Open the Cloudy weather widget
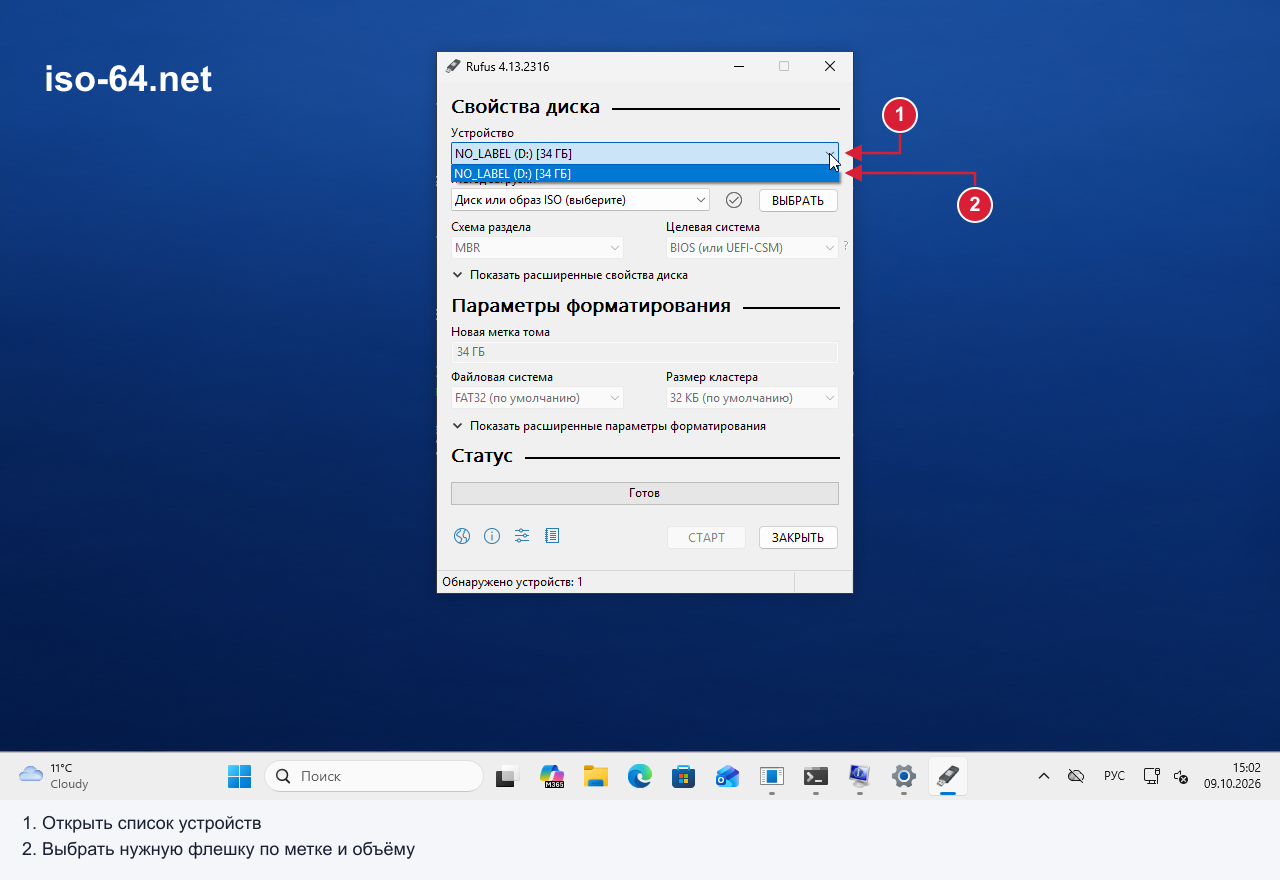Image resolution: width=1280 pixels, height=880 pixels. click(x=54, y=776)
